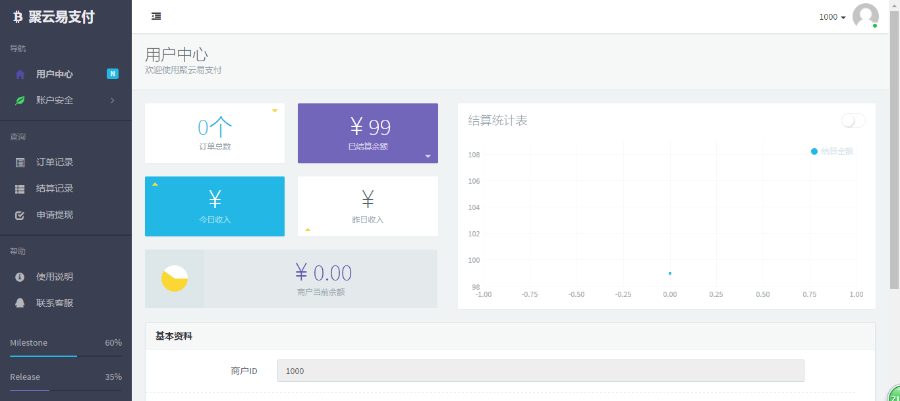Click the bell icon for 联系客服
The height and width of the screenshot is (401, 900).
(x=20, y=303)
